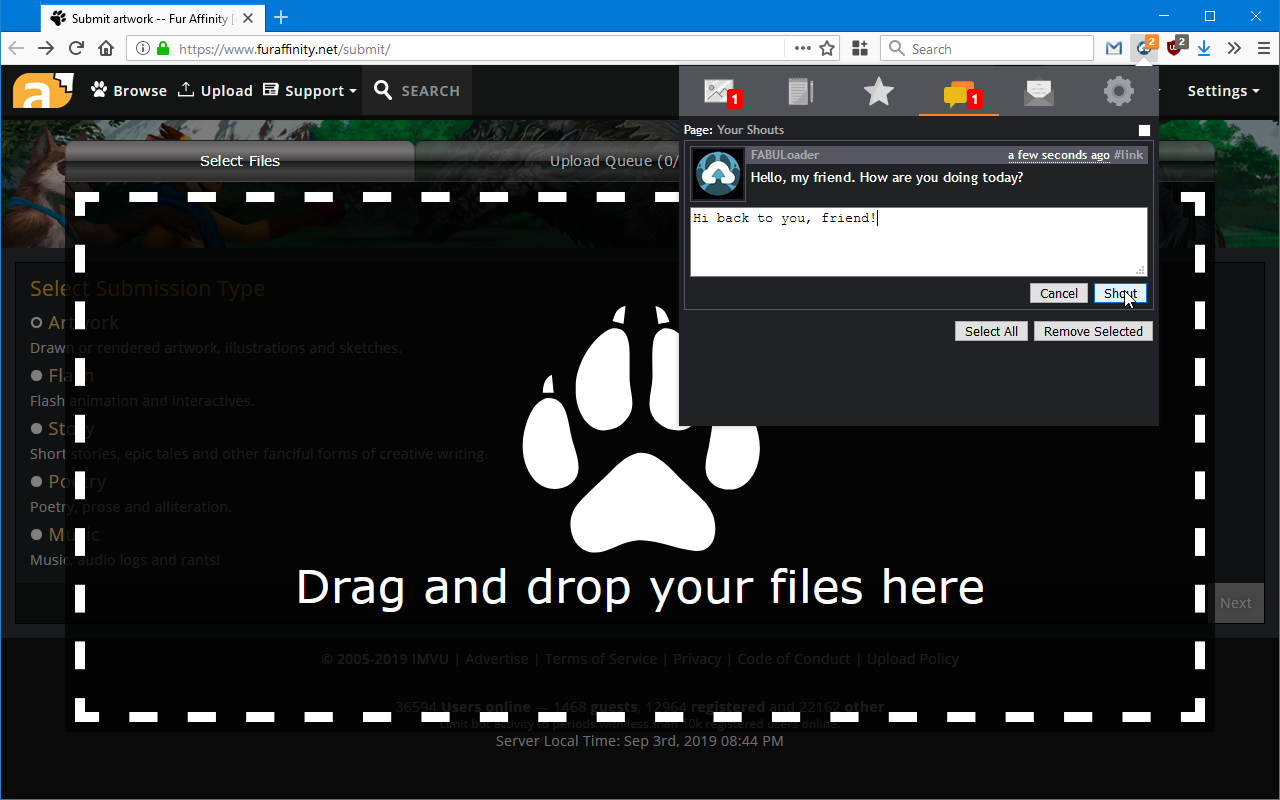The image size is (1280, 800).
Task: Open the Terms of Service link
Action: (x=600, y=659)
